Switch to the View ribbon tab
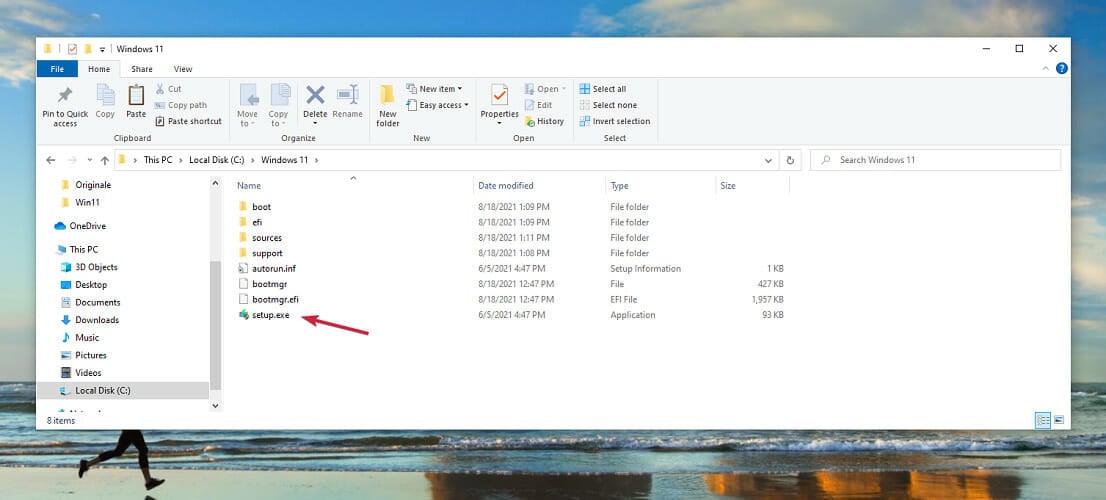This screenshot has width=1106, height=500. click(183, 69)
